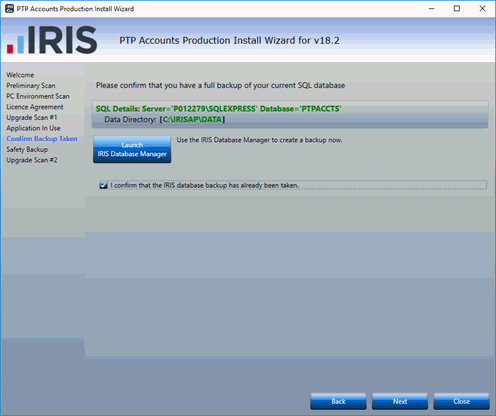This screenshot has width=496, height=416.
Task: Click the Close button at bottom
Action: (461, 401)
